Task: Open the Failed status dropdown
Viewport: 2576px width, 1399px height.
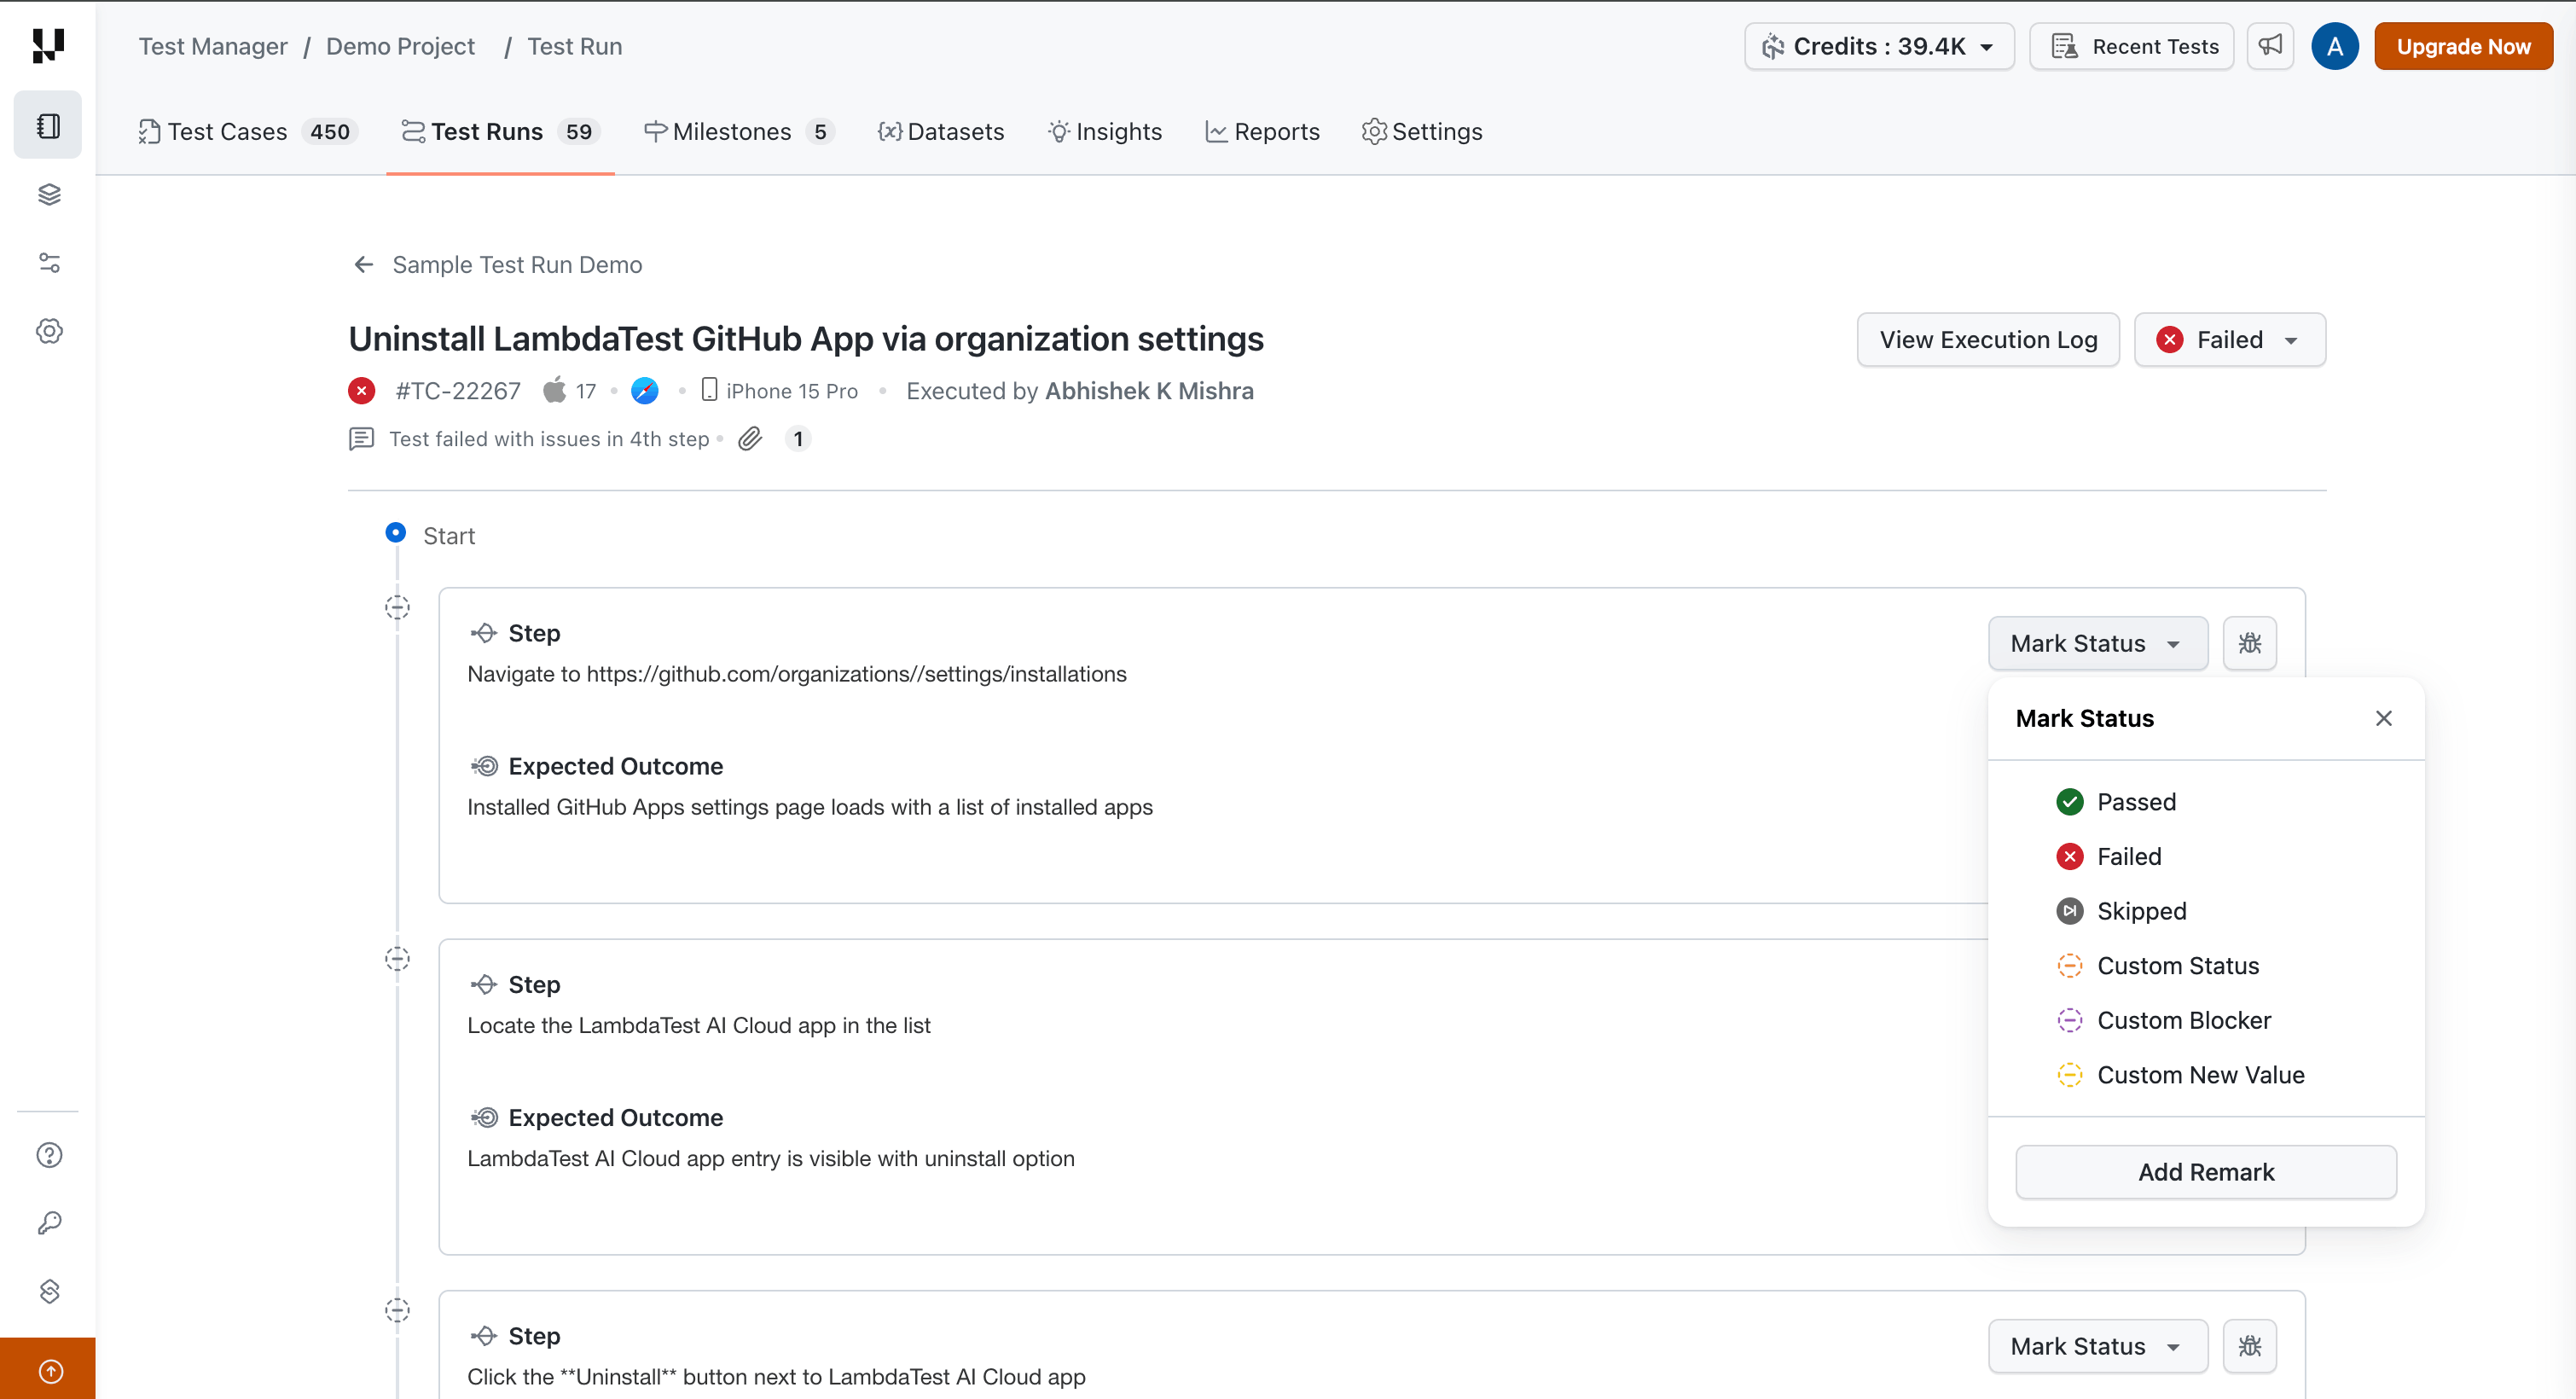Action: click(2229, 340)
